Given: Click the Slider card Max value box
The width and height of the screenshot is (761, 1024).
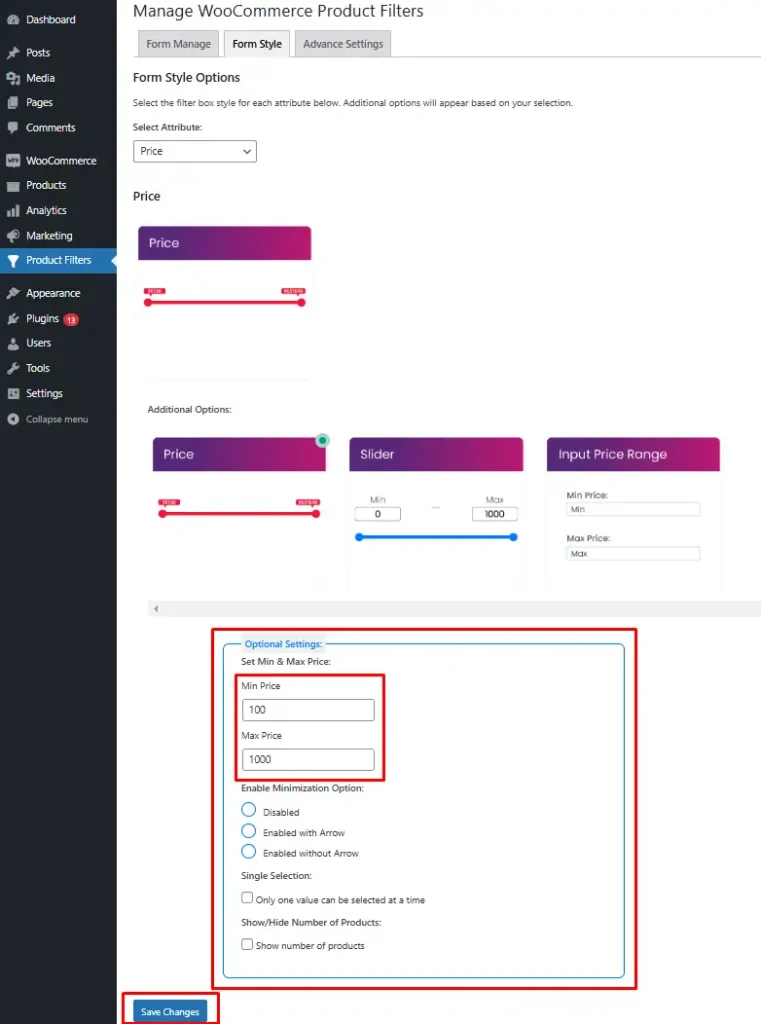Looking at the screenshot, I should click(x=494, y=514).
